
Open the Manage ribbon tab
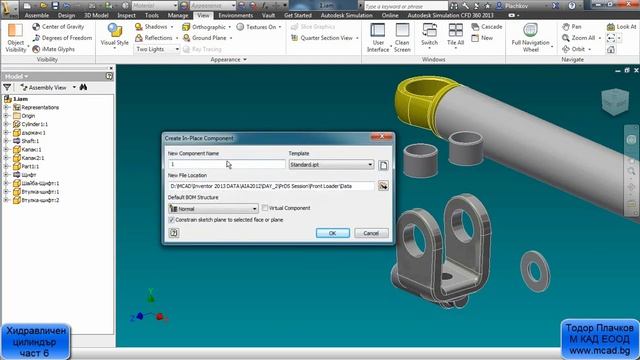tap(178, 16)
